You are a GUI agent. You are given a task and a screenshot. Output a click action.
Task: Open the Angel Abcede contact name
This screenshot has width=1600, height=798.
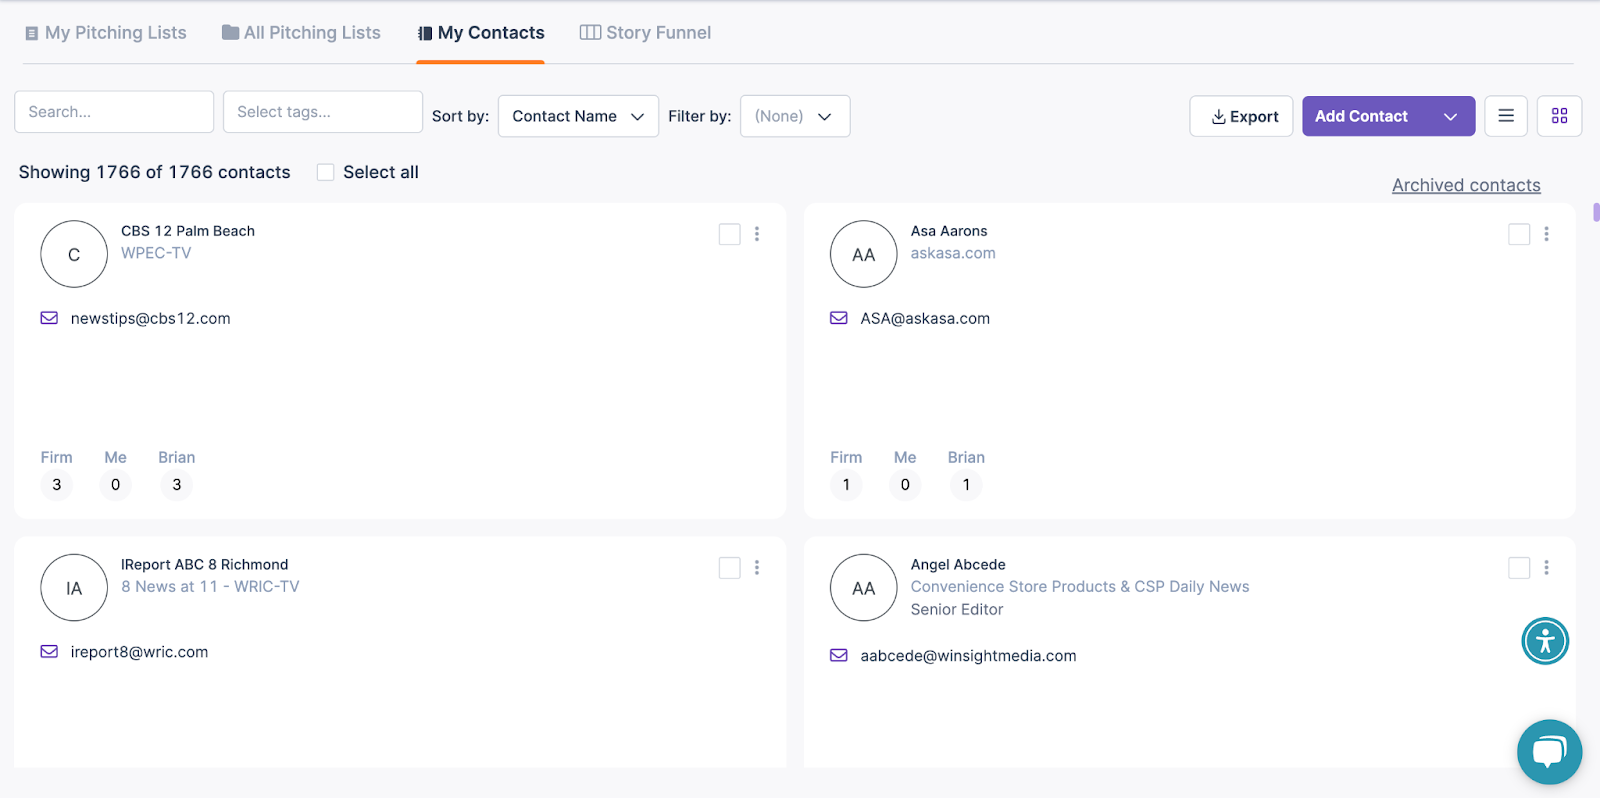pos(958,565)
